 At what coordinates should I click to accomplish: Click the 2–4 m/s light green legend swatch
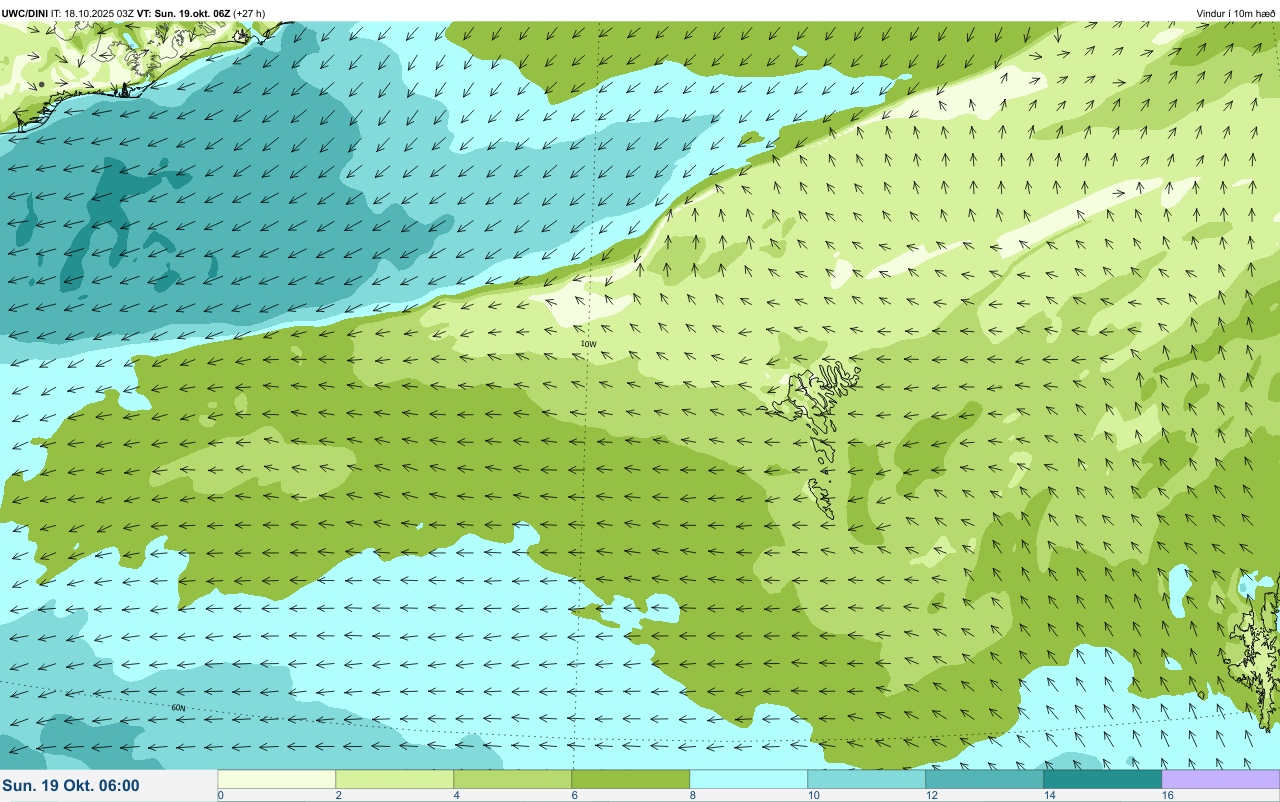(395, 779)
